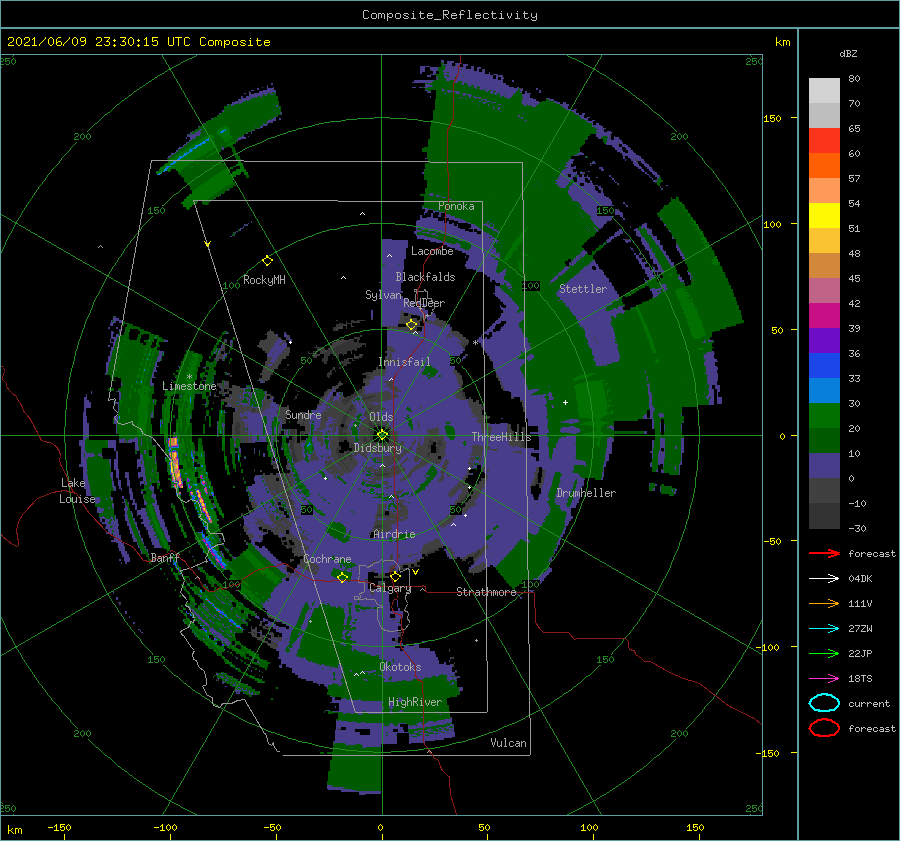The image size is (900, 841).
Task: Click the Drumheller city label
Action: point(586,493)
